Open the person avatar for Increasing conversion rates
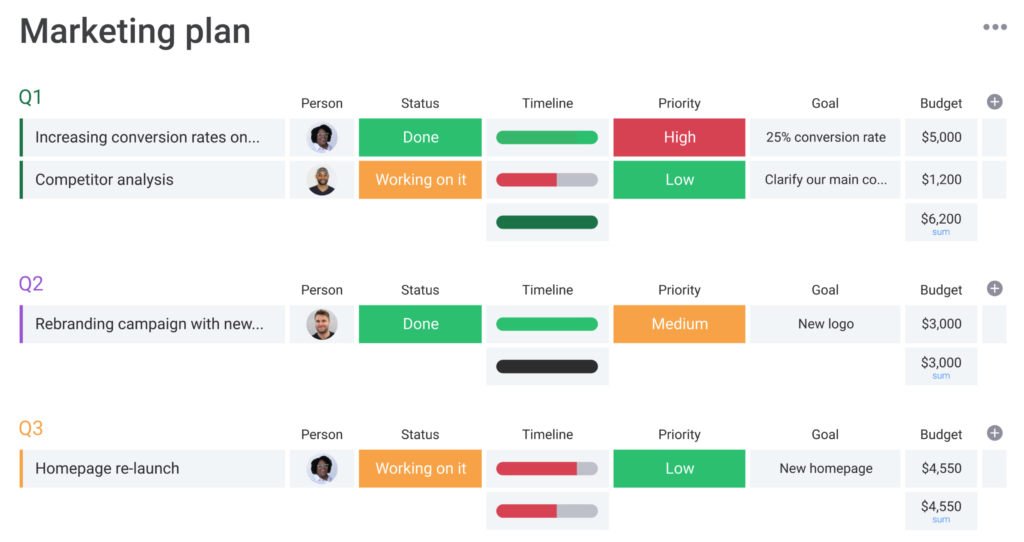The height and width of the screenshot is (542, 1024). (x=321, y=137)
